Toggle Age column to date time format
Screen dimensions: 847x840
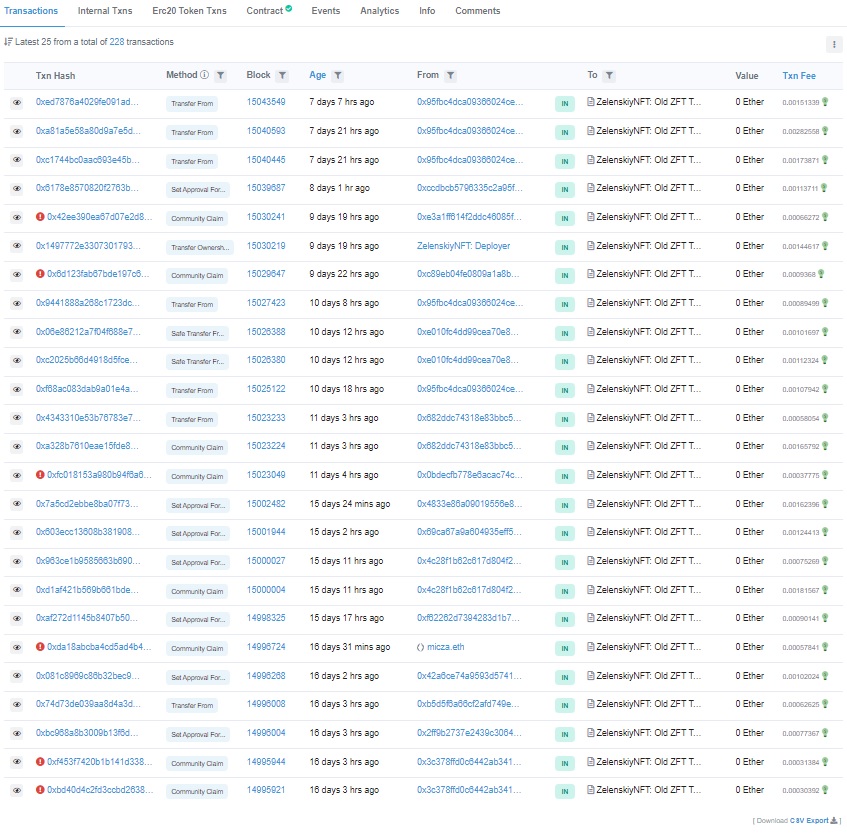(317, 76)
